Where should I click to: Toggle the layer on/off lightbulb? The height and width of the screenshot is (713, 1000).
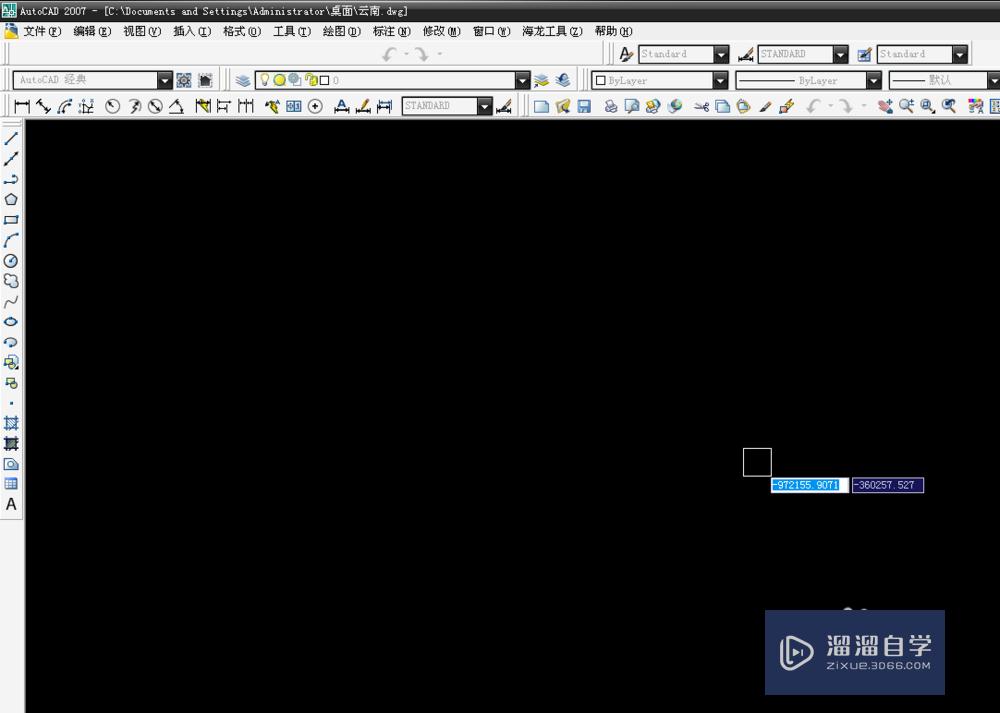[x=265, y=81]
